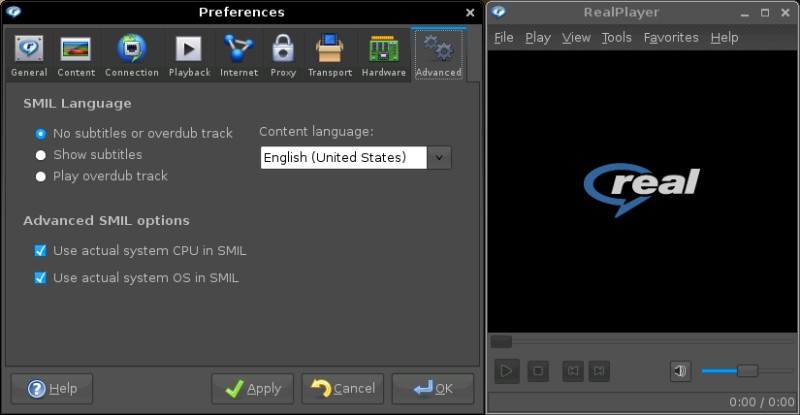Click the Cancel button

click(343, 389)
